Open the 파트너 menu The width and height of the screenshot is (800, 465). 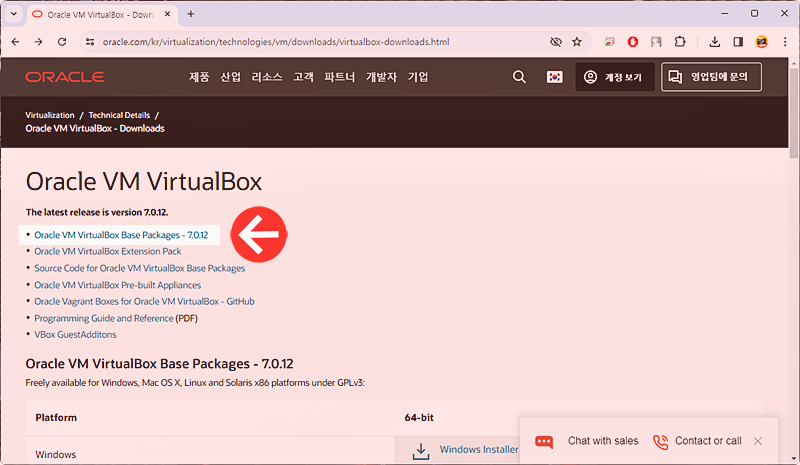[339, 77]
